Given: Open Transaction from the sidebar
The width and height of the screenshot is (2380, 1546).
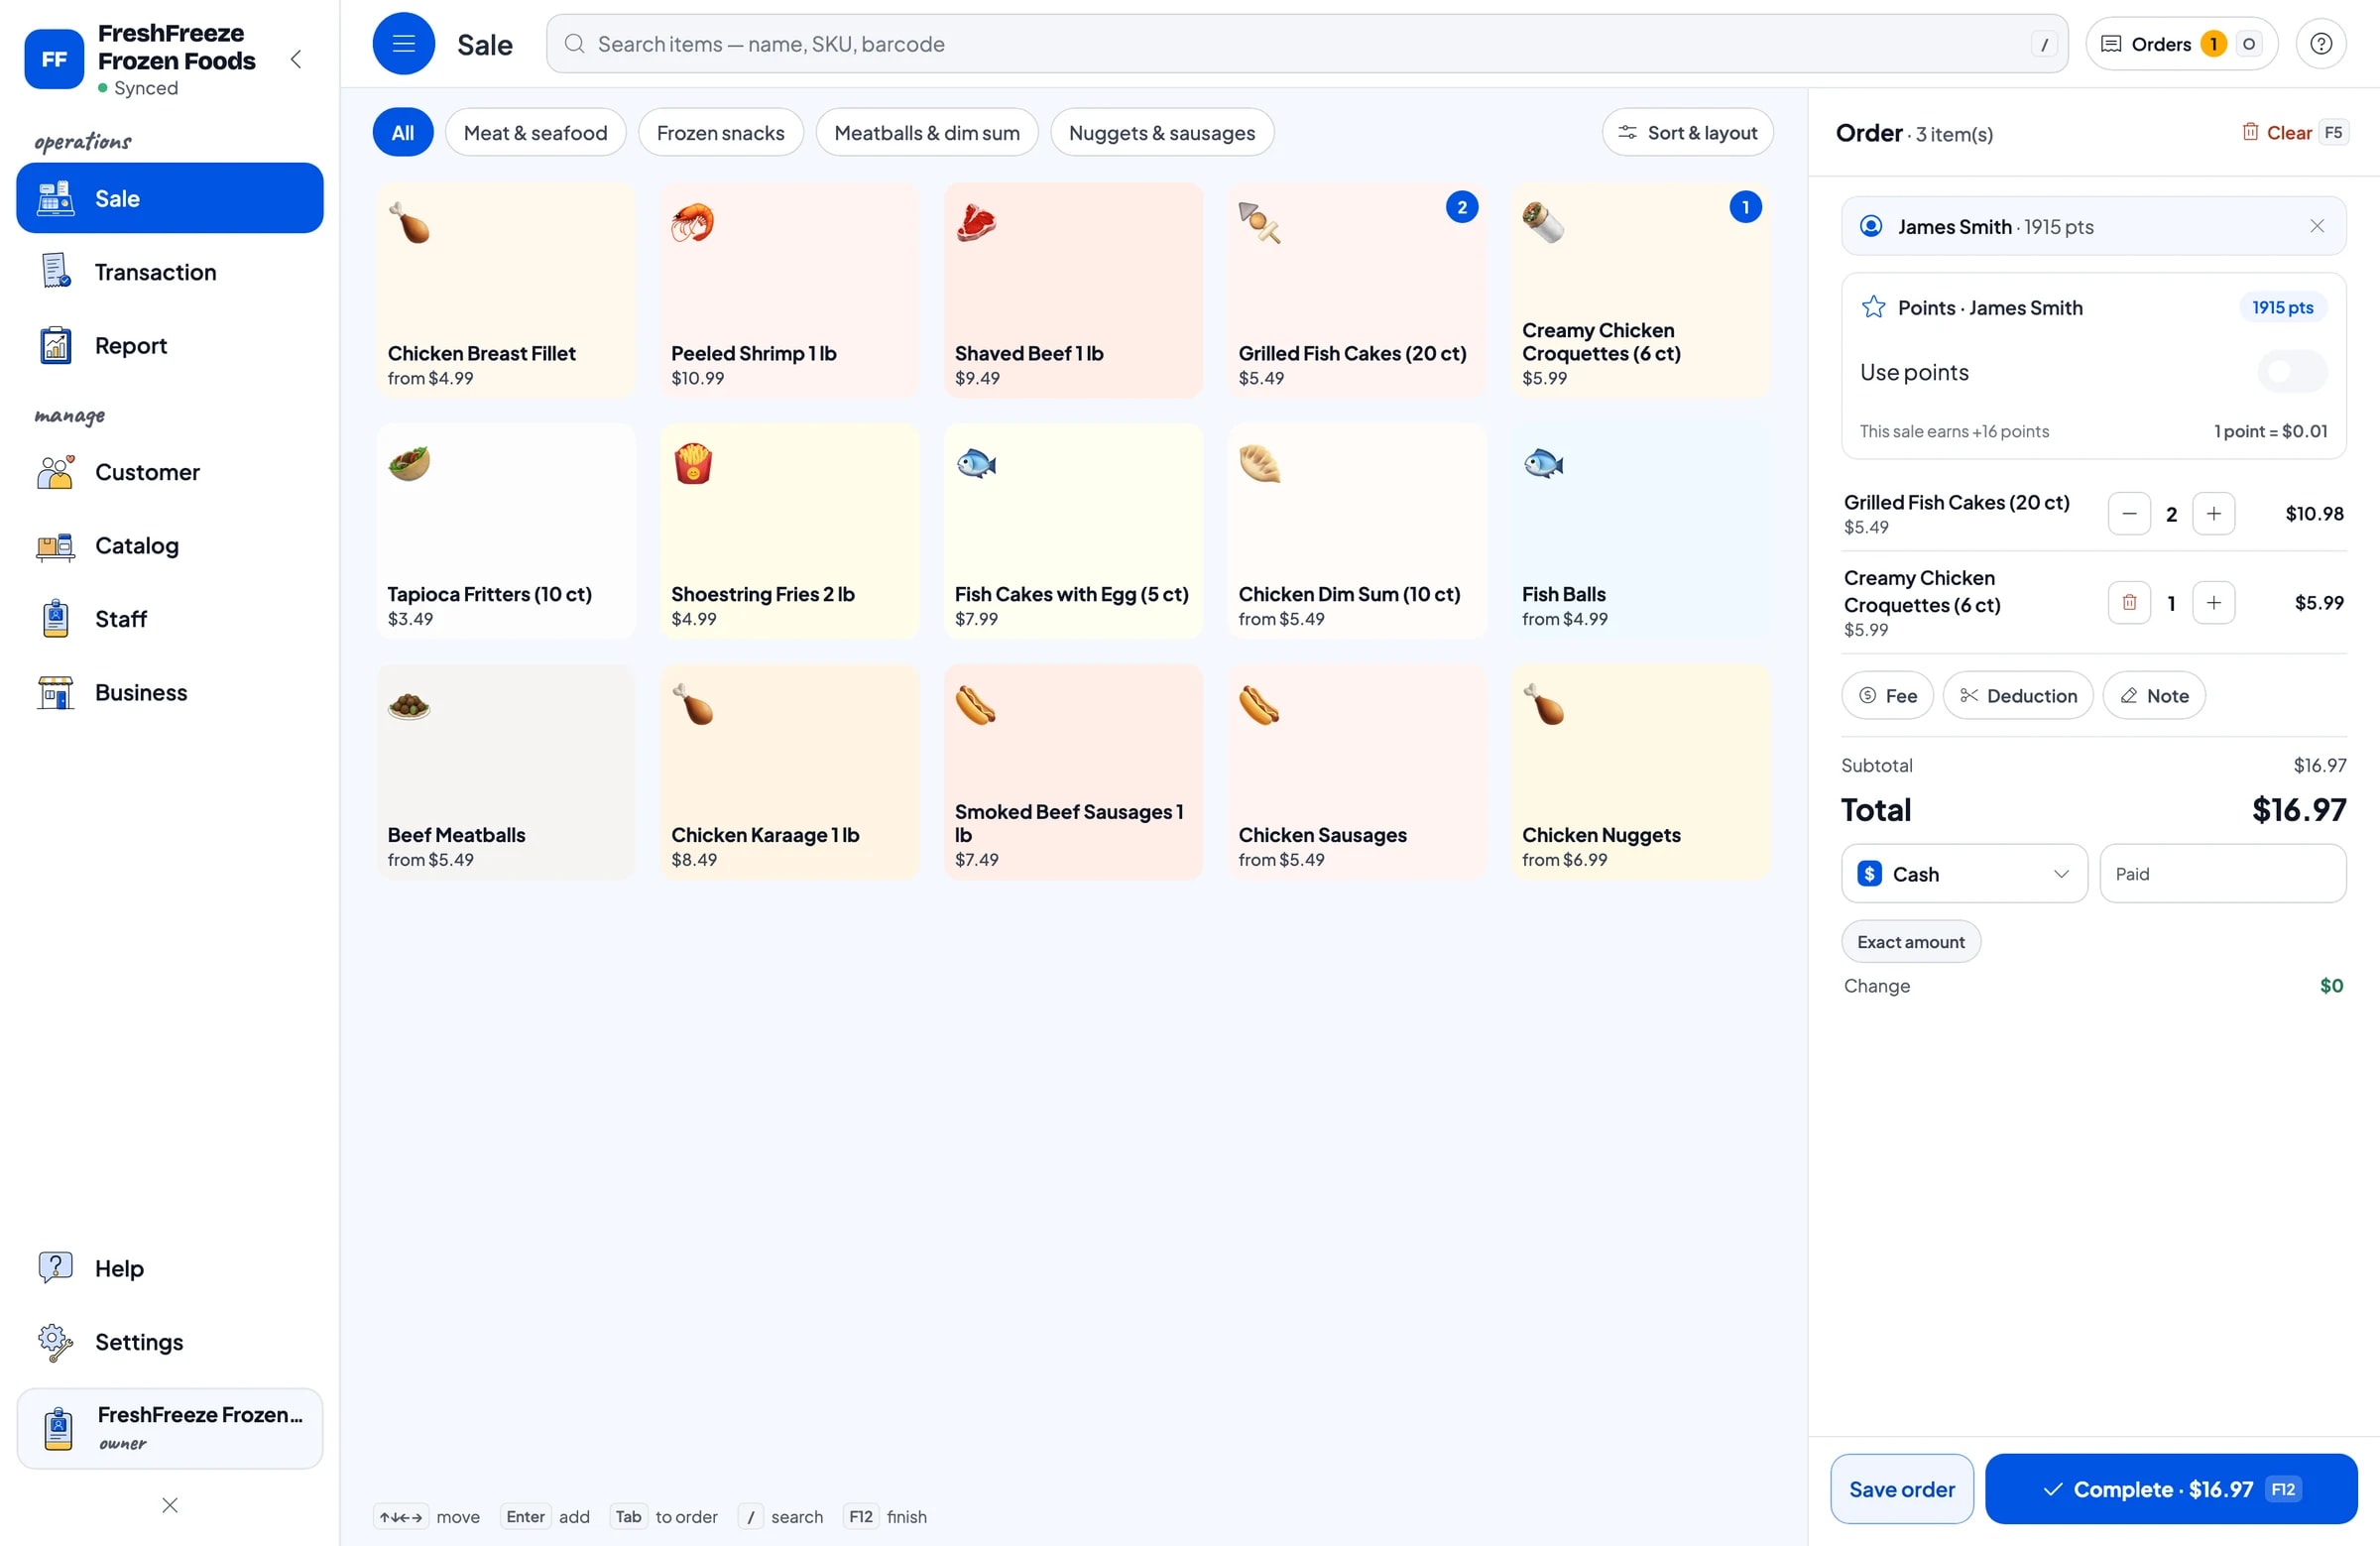Looking at the screenshot, I should click(170, 272).
